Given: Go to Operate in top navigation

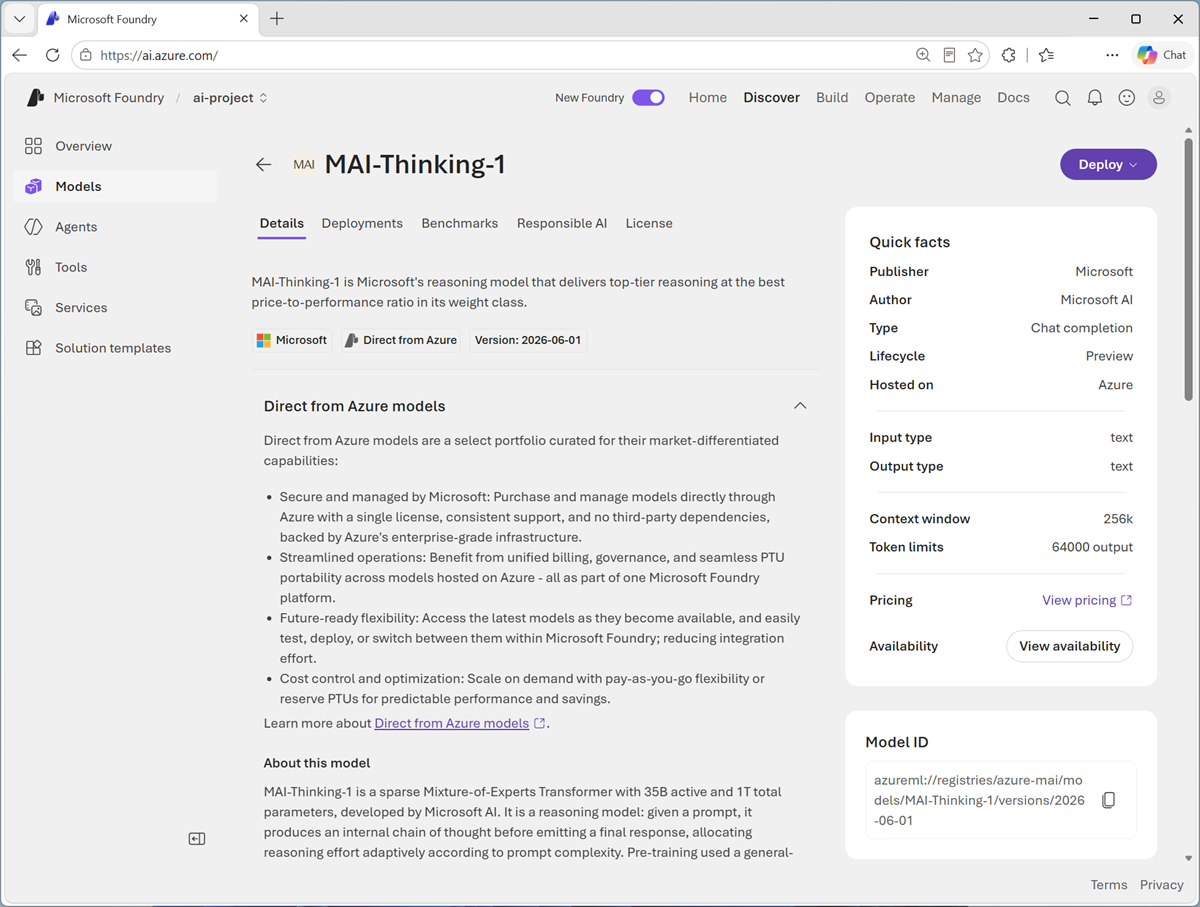Looking at the screenshot, I should [890, 98].
